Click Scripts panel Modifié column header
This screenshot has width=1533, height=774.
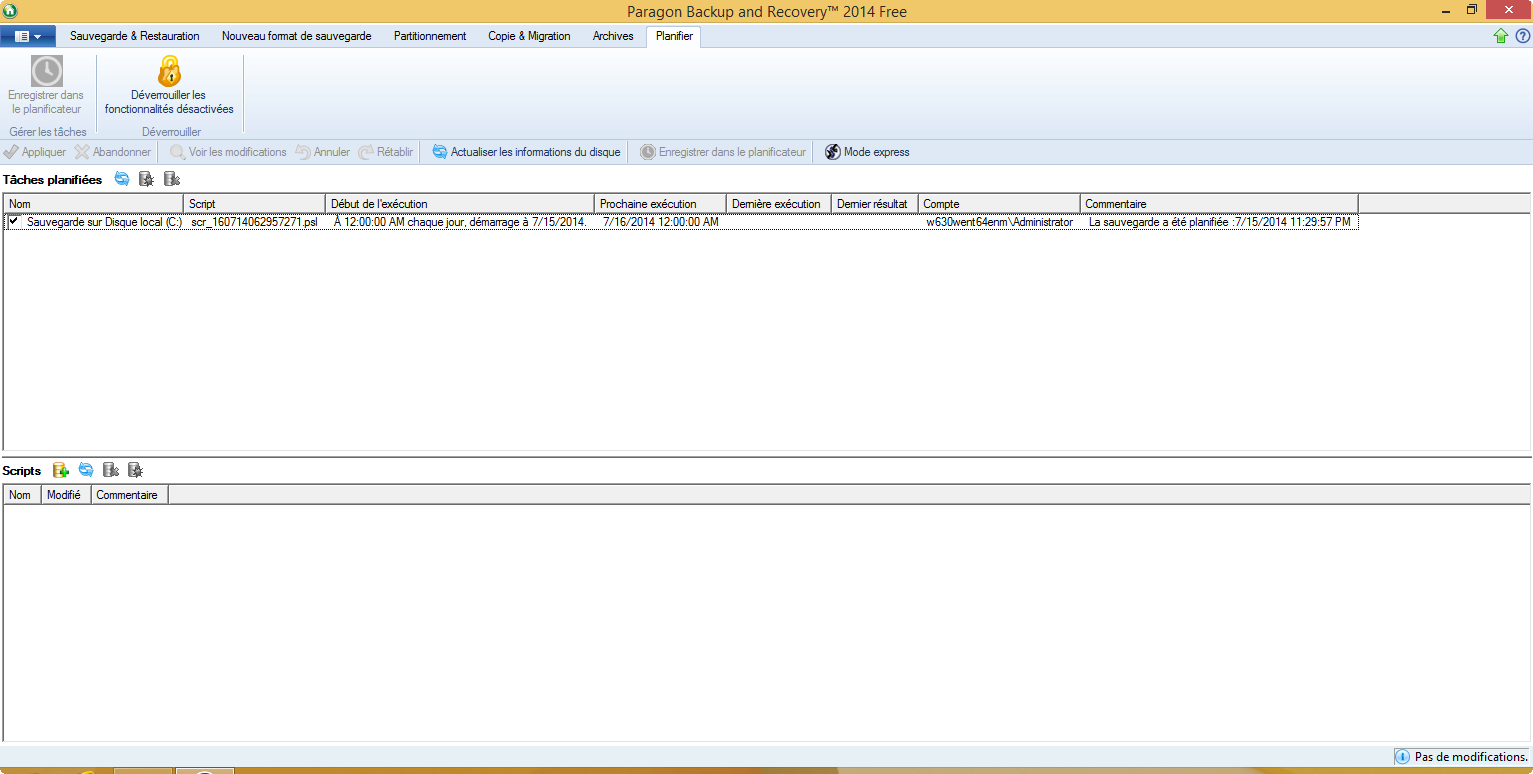coord(66,494)
